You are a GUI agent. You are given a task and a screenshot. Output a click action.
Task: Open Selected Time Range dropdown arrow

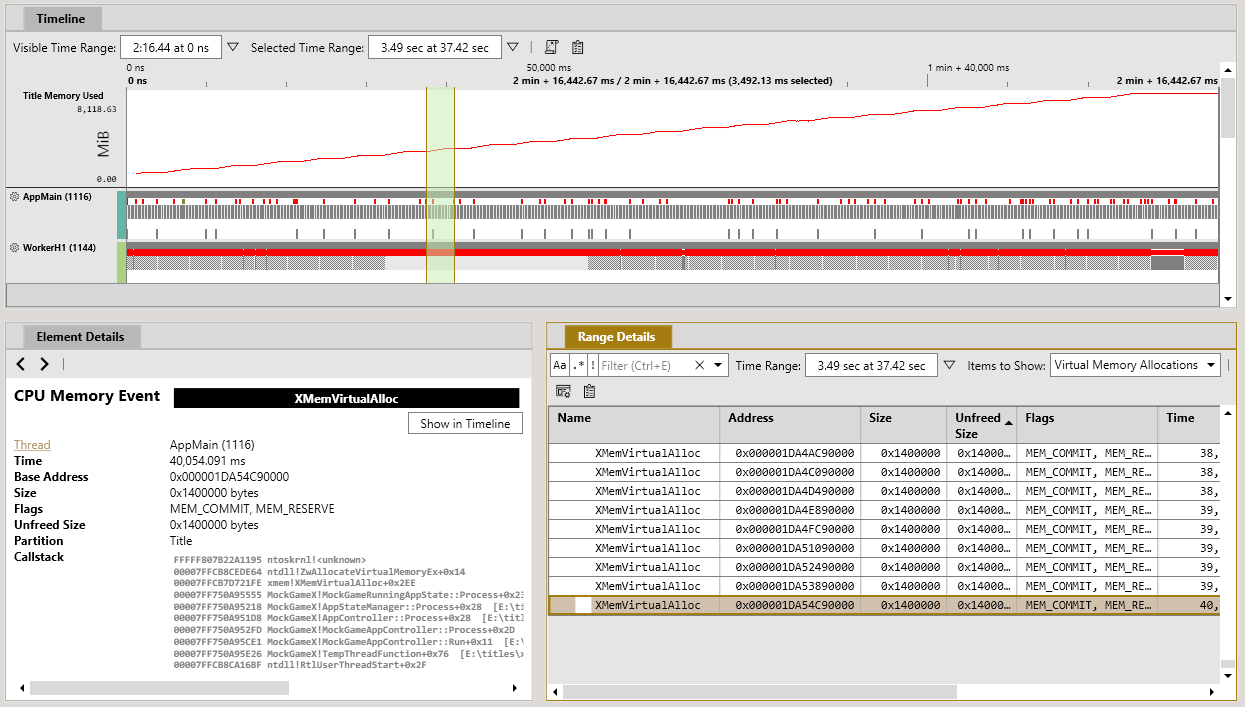(x=513, y=47)
